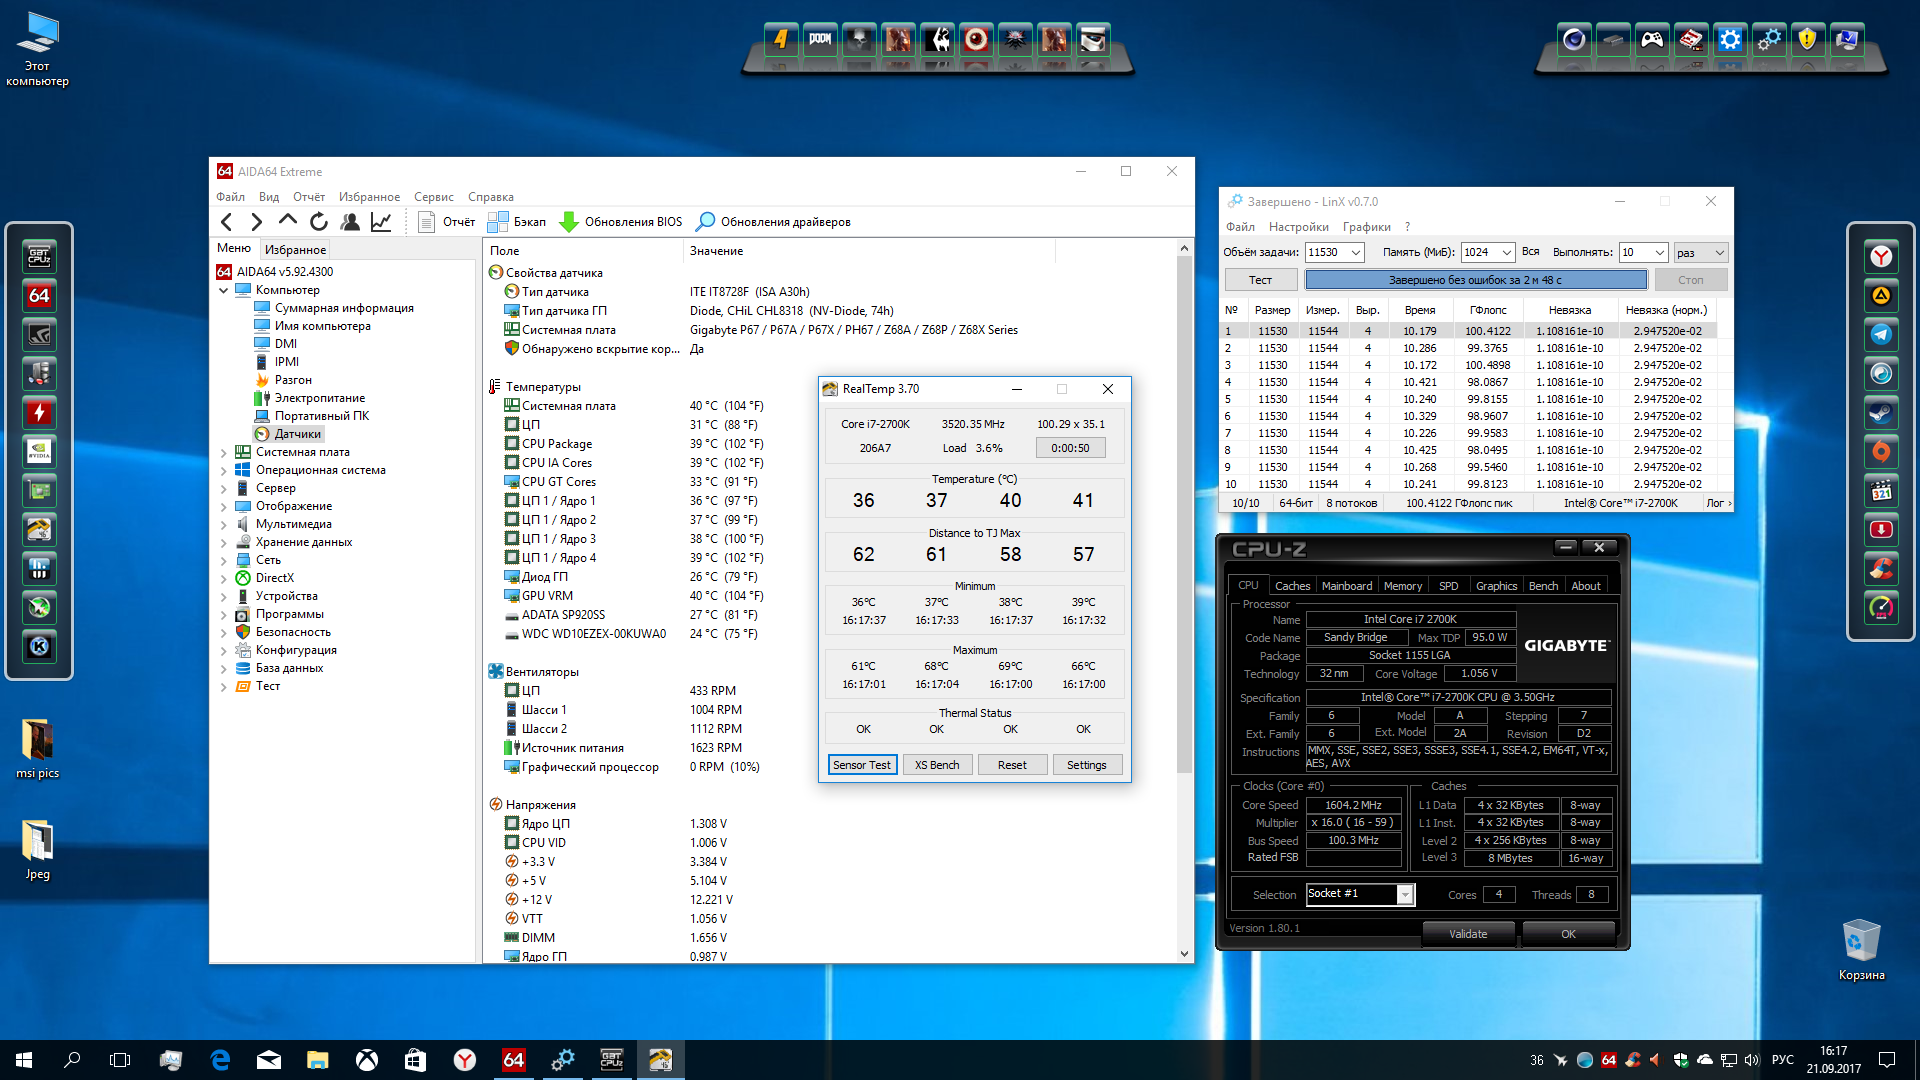1920x1080 pixels.
Task: Click driver updates magnifier icon
Action: tap(706, 222)
